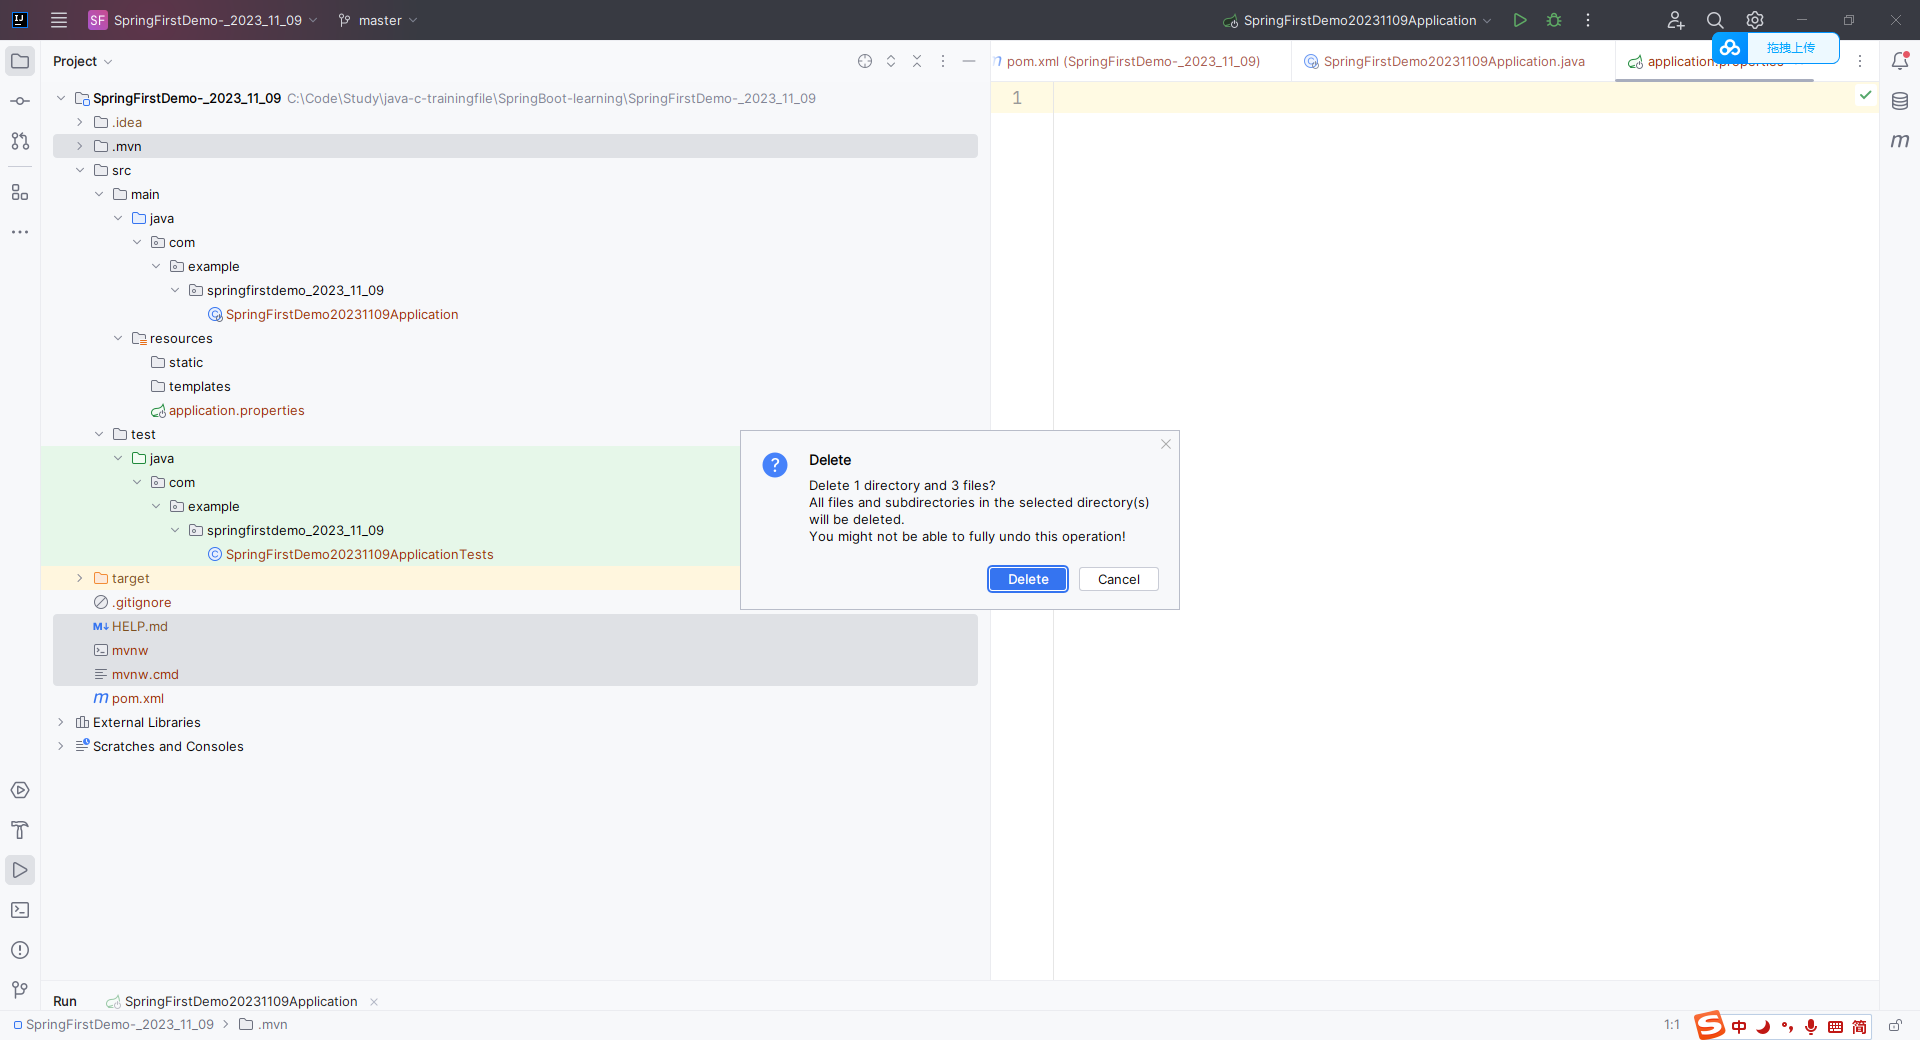Open IDE settings gear

pyautogui.click(x=1755, y=20)
